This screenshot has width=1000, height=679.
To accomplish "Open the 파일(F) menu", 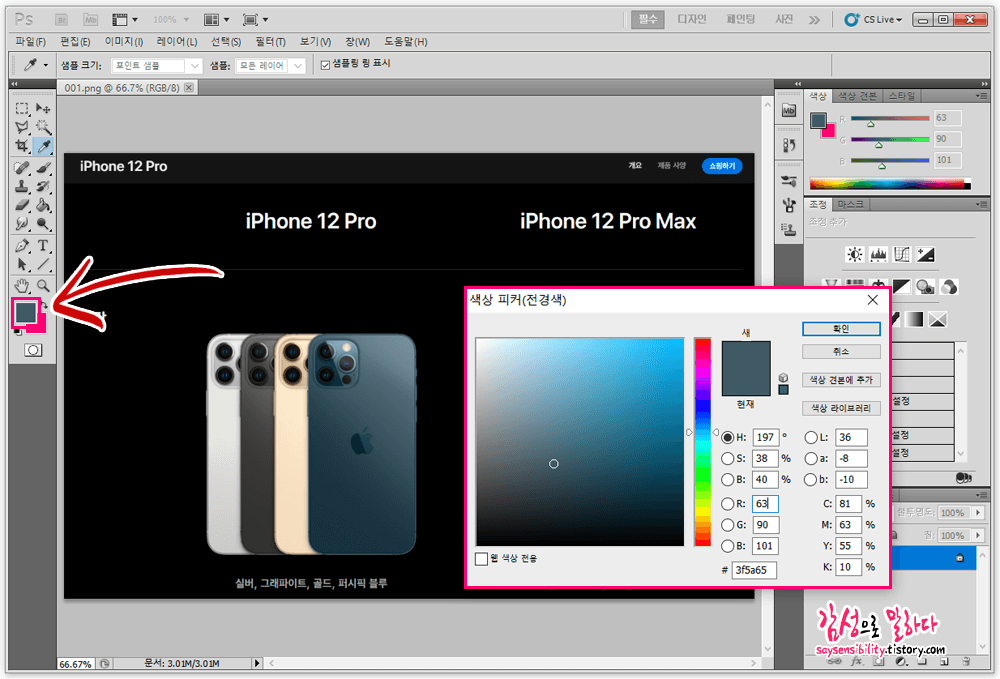I will tap(30, 41).
